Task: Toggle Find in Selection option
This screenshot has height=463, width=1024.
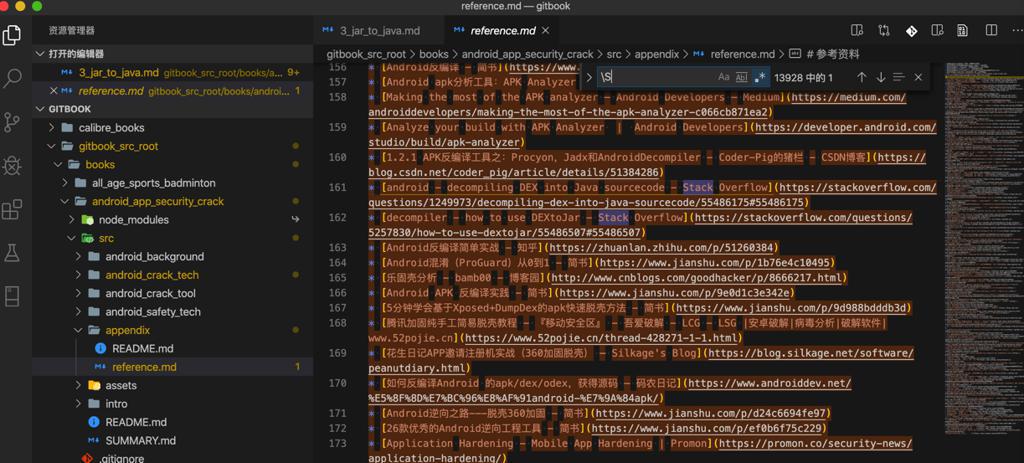Action: coord(899,77)
